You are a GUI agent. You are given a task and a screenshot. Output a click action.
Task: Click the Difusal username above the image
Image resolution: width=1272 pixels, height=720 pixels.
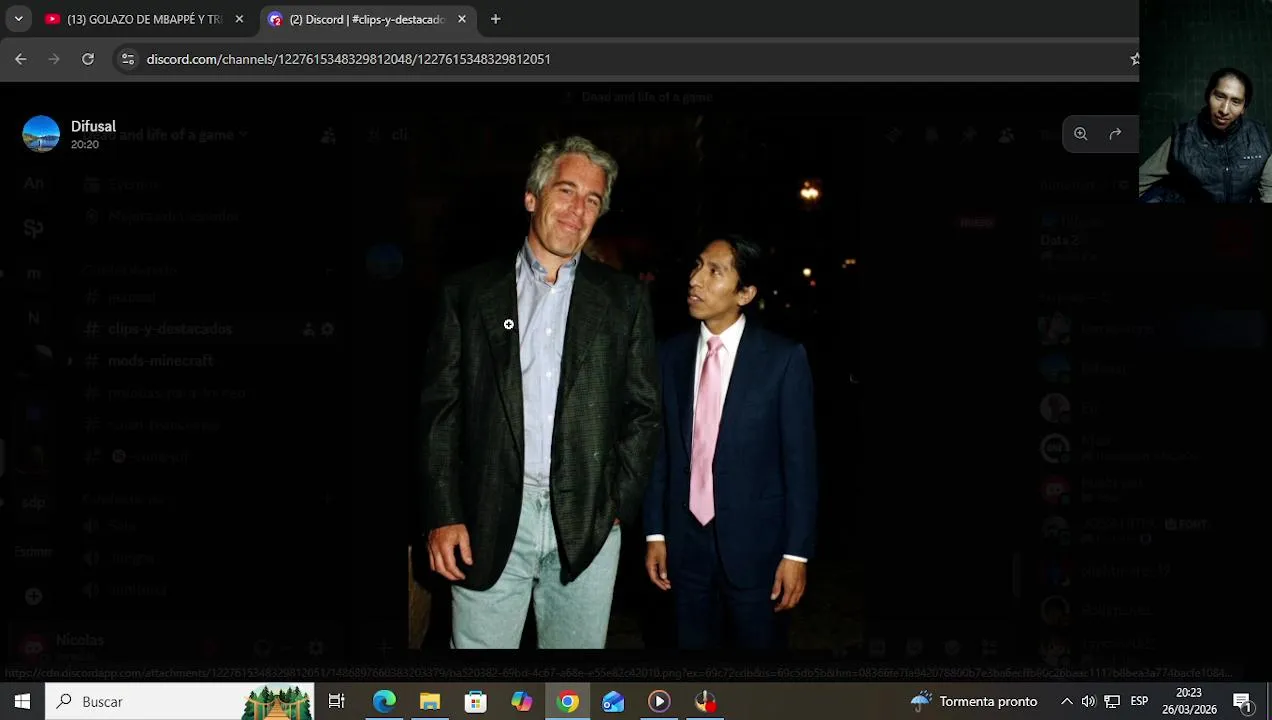(93, 126)
